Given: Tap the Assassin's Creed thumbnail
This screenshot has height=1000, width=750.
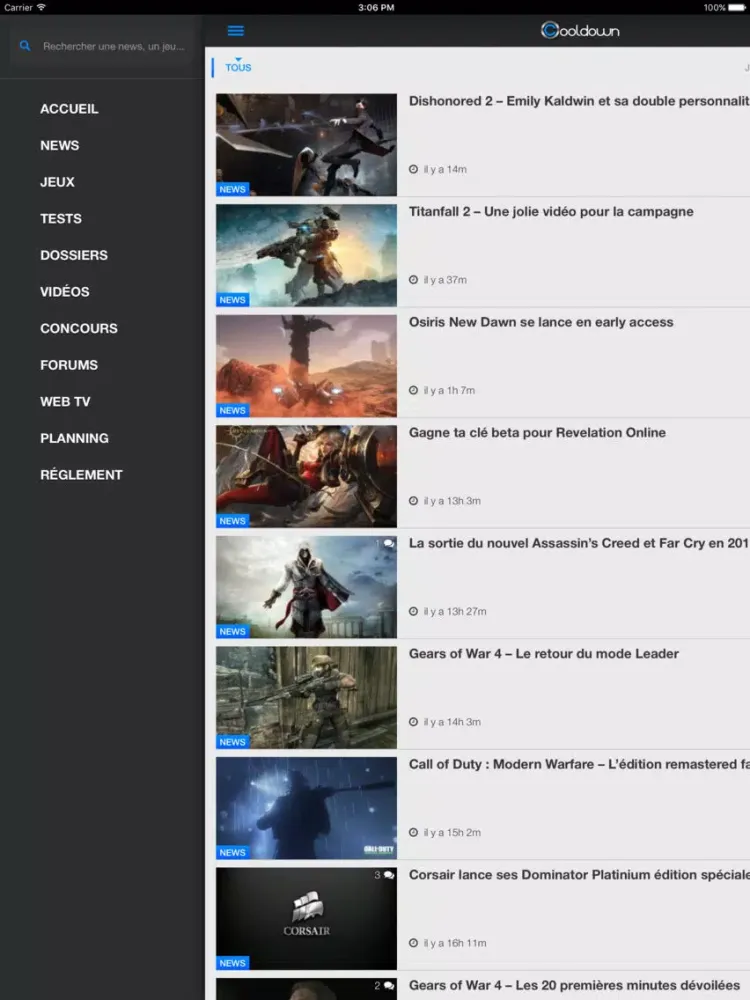Looking at the screenshot, I should point(306,587).
